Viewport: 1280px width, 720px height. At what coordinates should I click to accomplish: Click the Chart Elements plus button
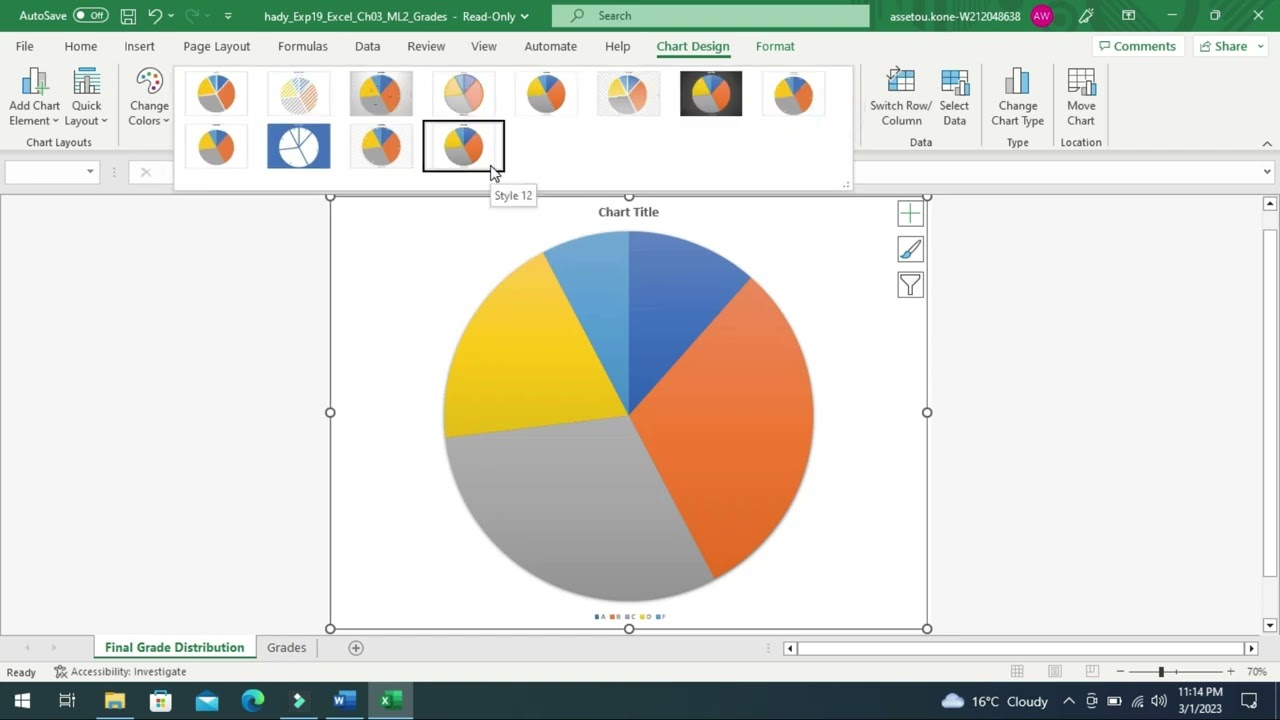click(910, 213)
